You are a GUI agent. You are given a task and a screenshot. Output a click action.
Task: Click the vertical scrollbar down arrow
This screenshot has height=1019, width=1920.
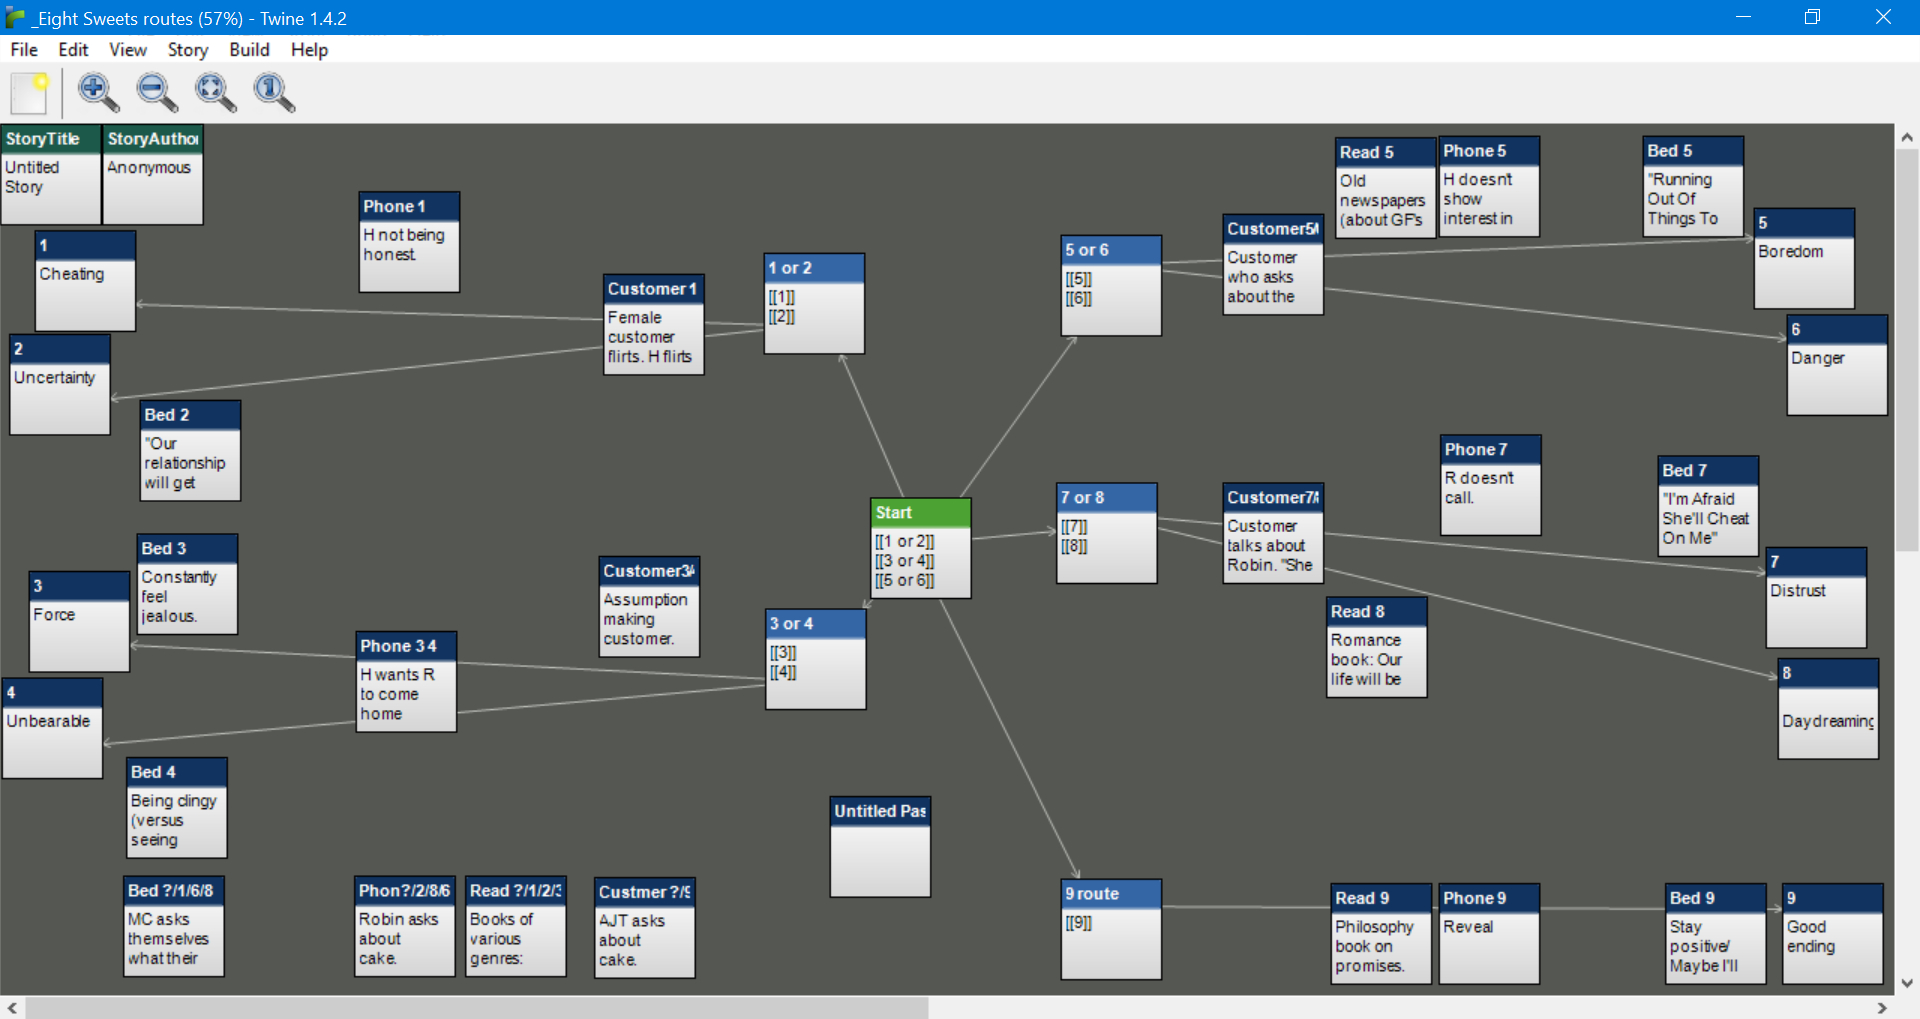[1906, 983]
